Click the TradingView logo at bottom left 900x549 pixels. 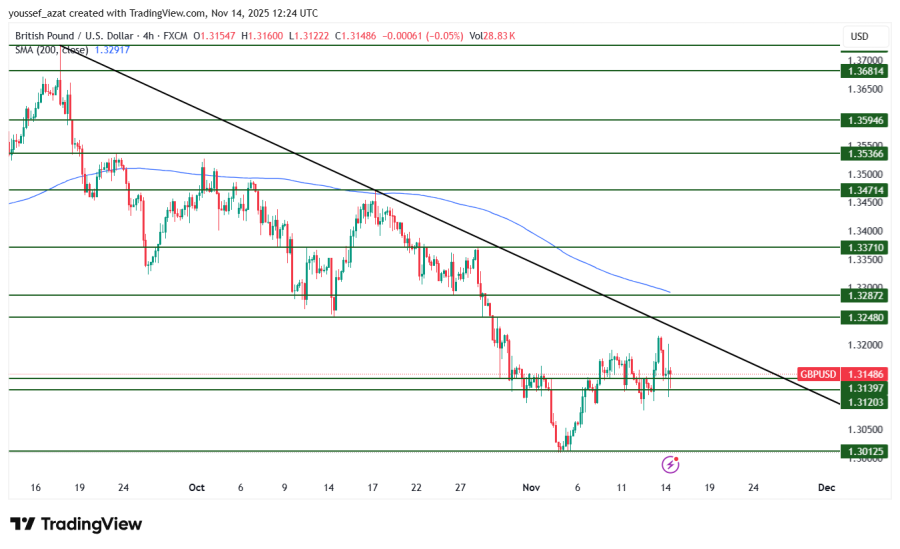pos(76,524)
